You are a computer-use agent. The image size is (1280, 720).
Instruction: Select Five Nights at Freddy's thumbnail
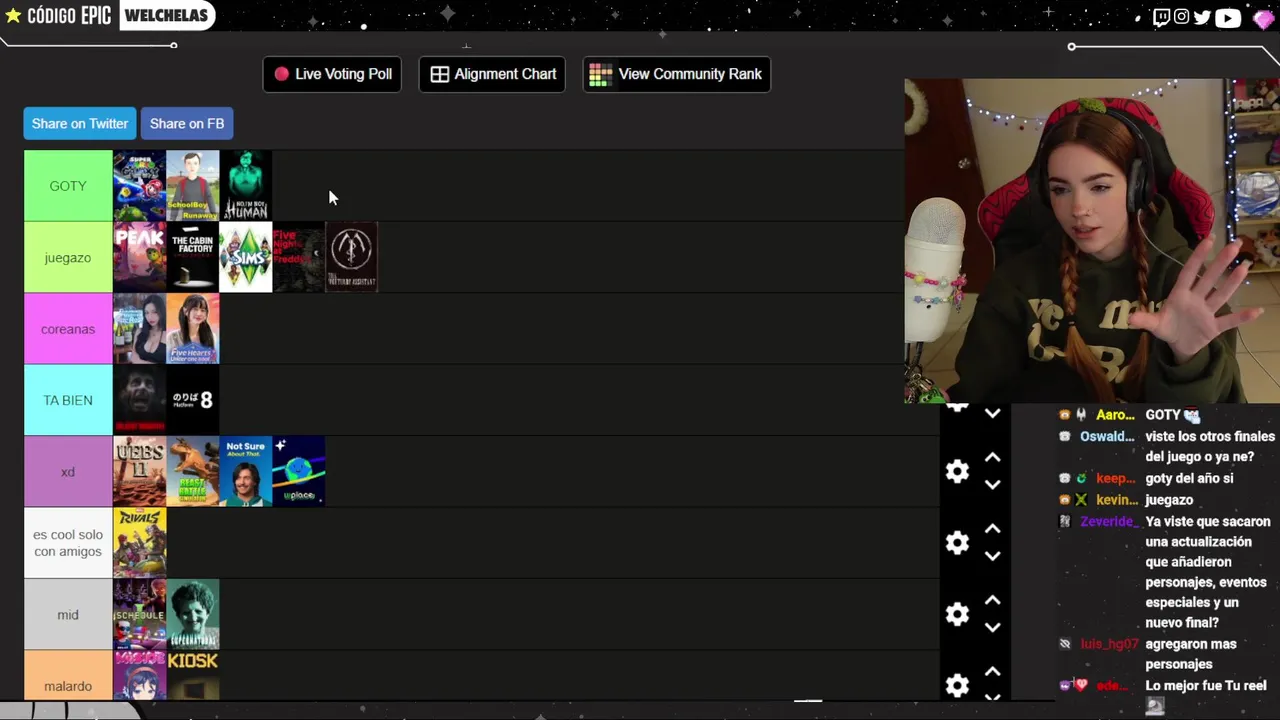[298, 257]
